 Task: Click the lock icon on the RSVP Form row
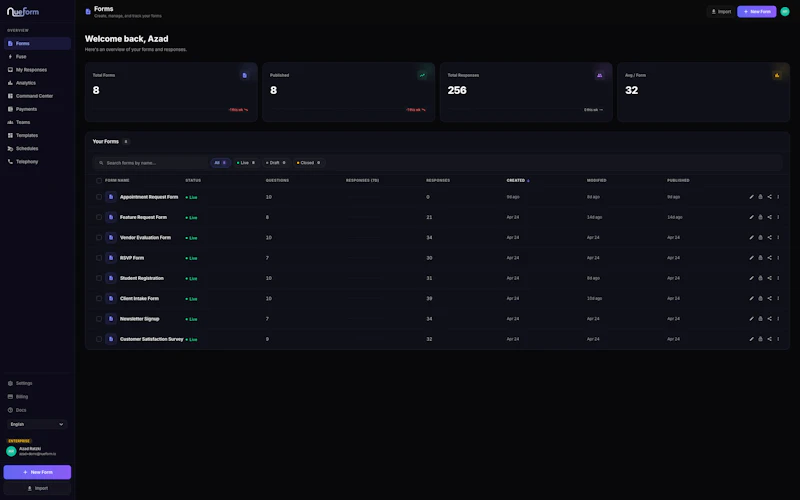click(x=760, y=258)
